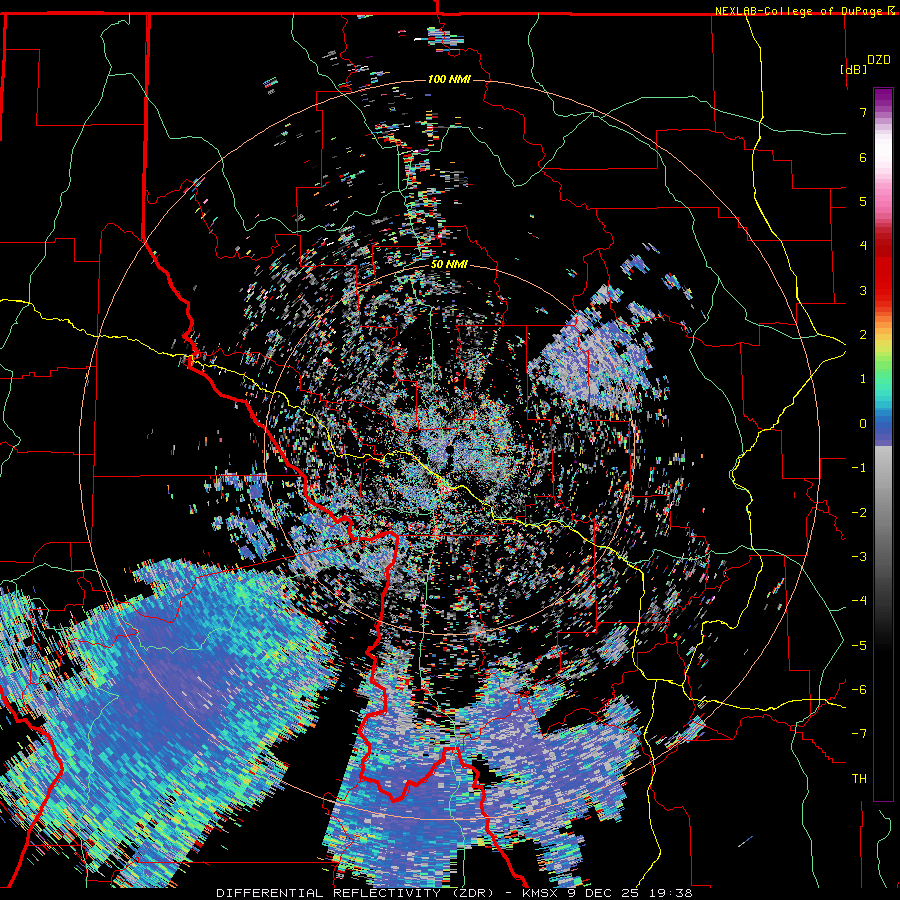This screenshot has width=900, height=900.
Task: Select the -3 dB scale tick label
Action: coord(859,556)
